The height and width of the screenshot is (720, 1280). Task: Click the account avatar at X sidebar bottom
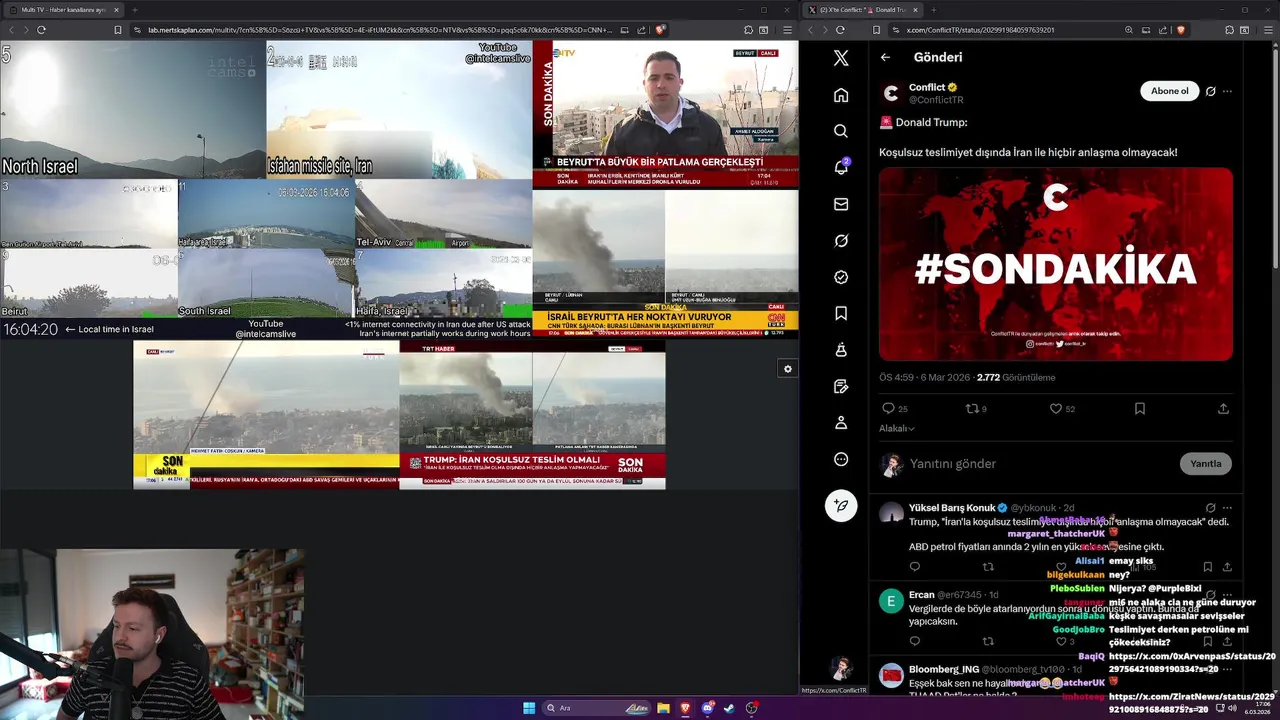[x=841, y=667]
